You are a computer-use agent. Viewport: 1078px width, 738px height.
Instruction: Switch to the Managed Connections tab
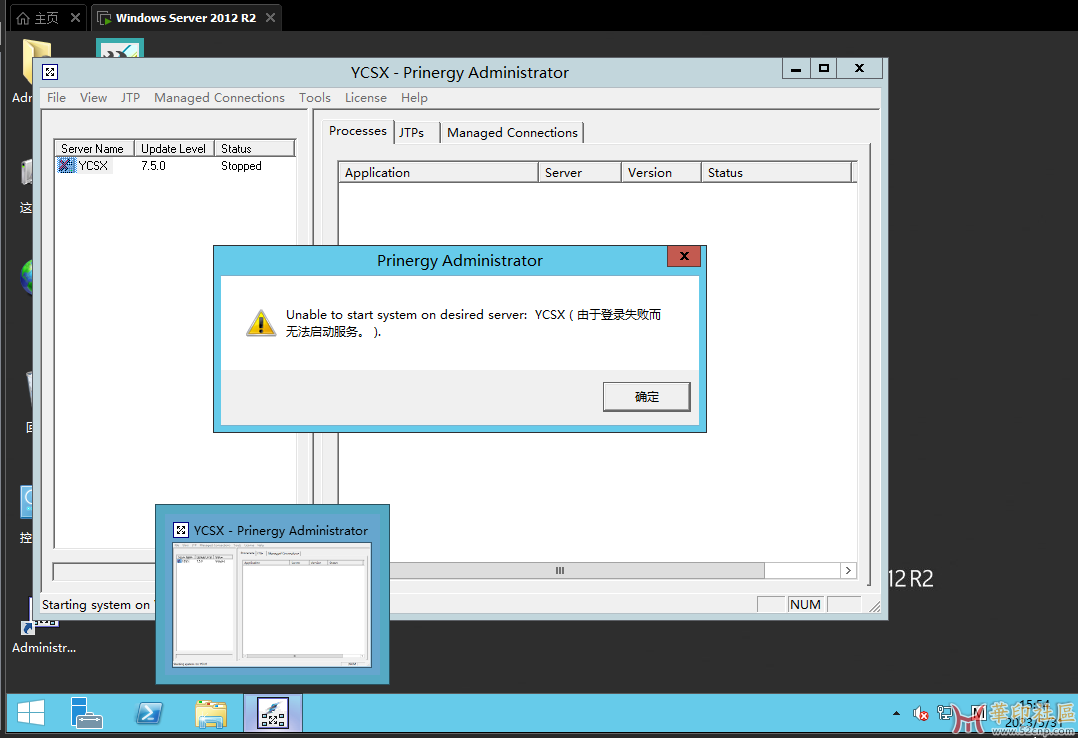click(x=512, y=133)
